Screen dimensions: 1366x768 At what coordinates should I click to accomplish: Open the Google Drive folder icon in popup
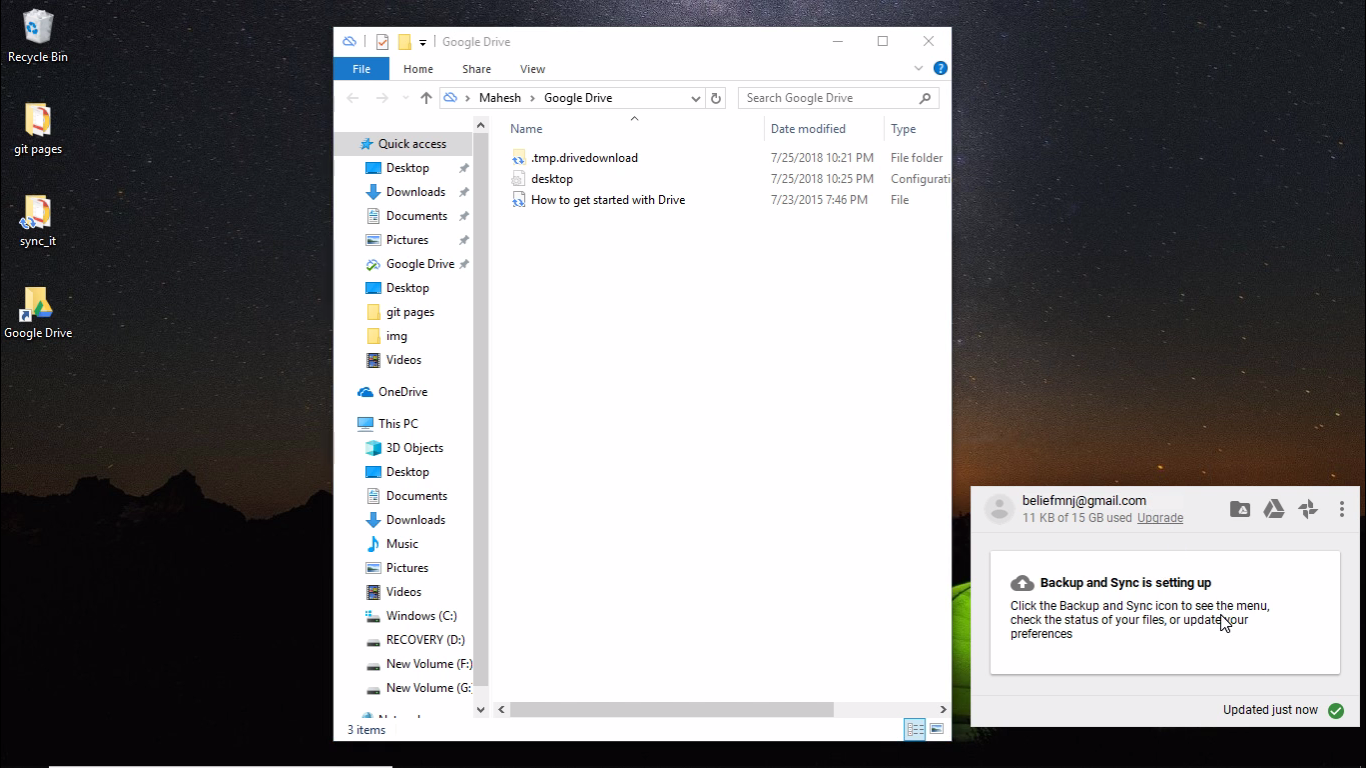[x=1239, y=509]
